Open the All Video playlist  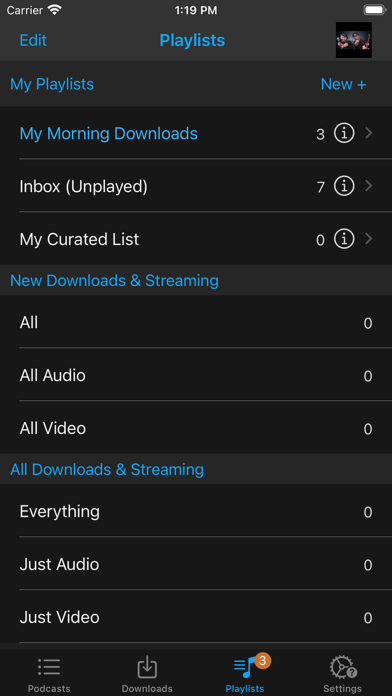[x=196, y=428]
